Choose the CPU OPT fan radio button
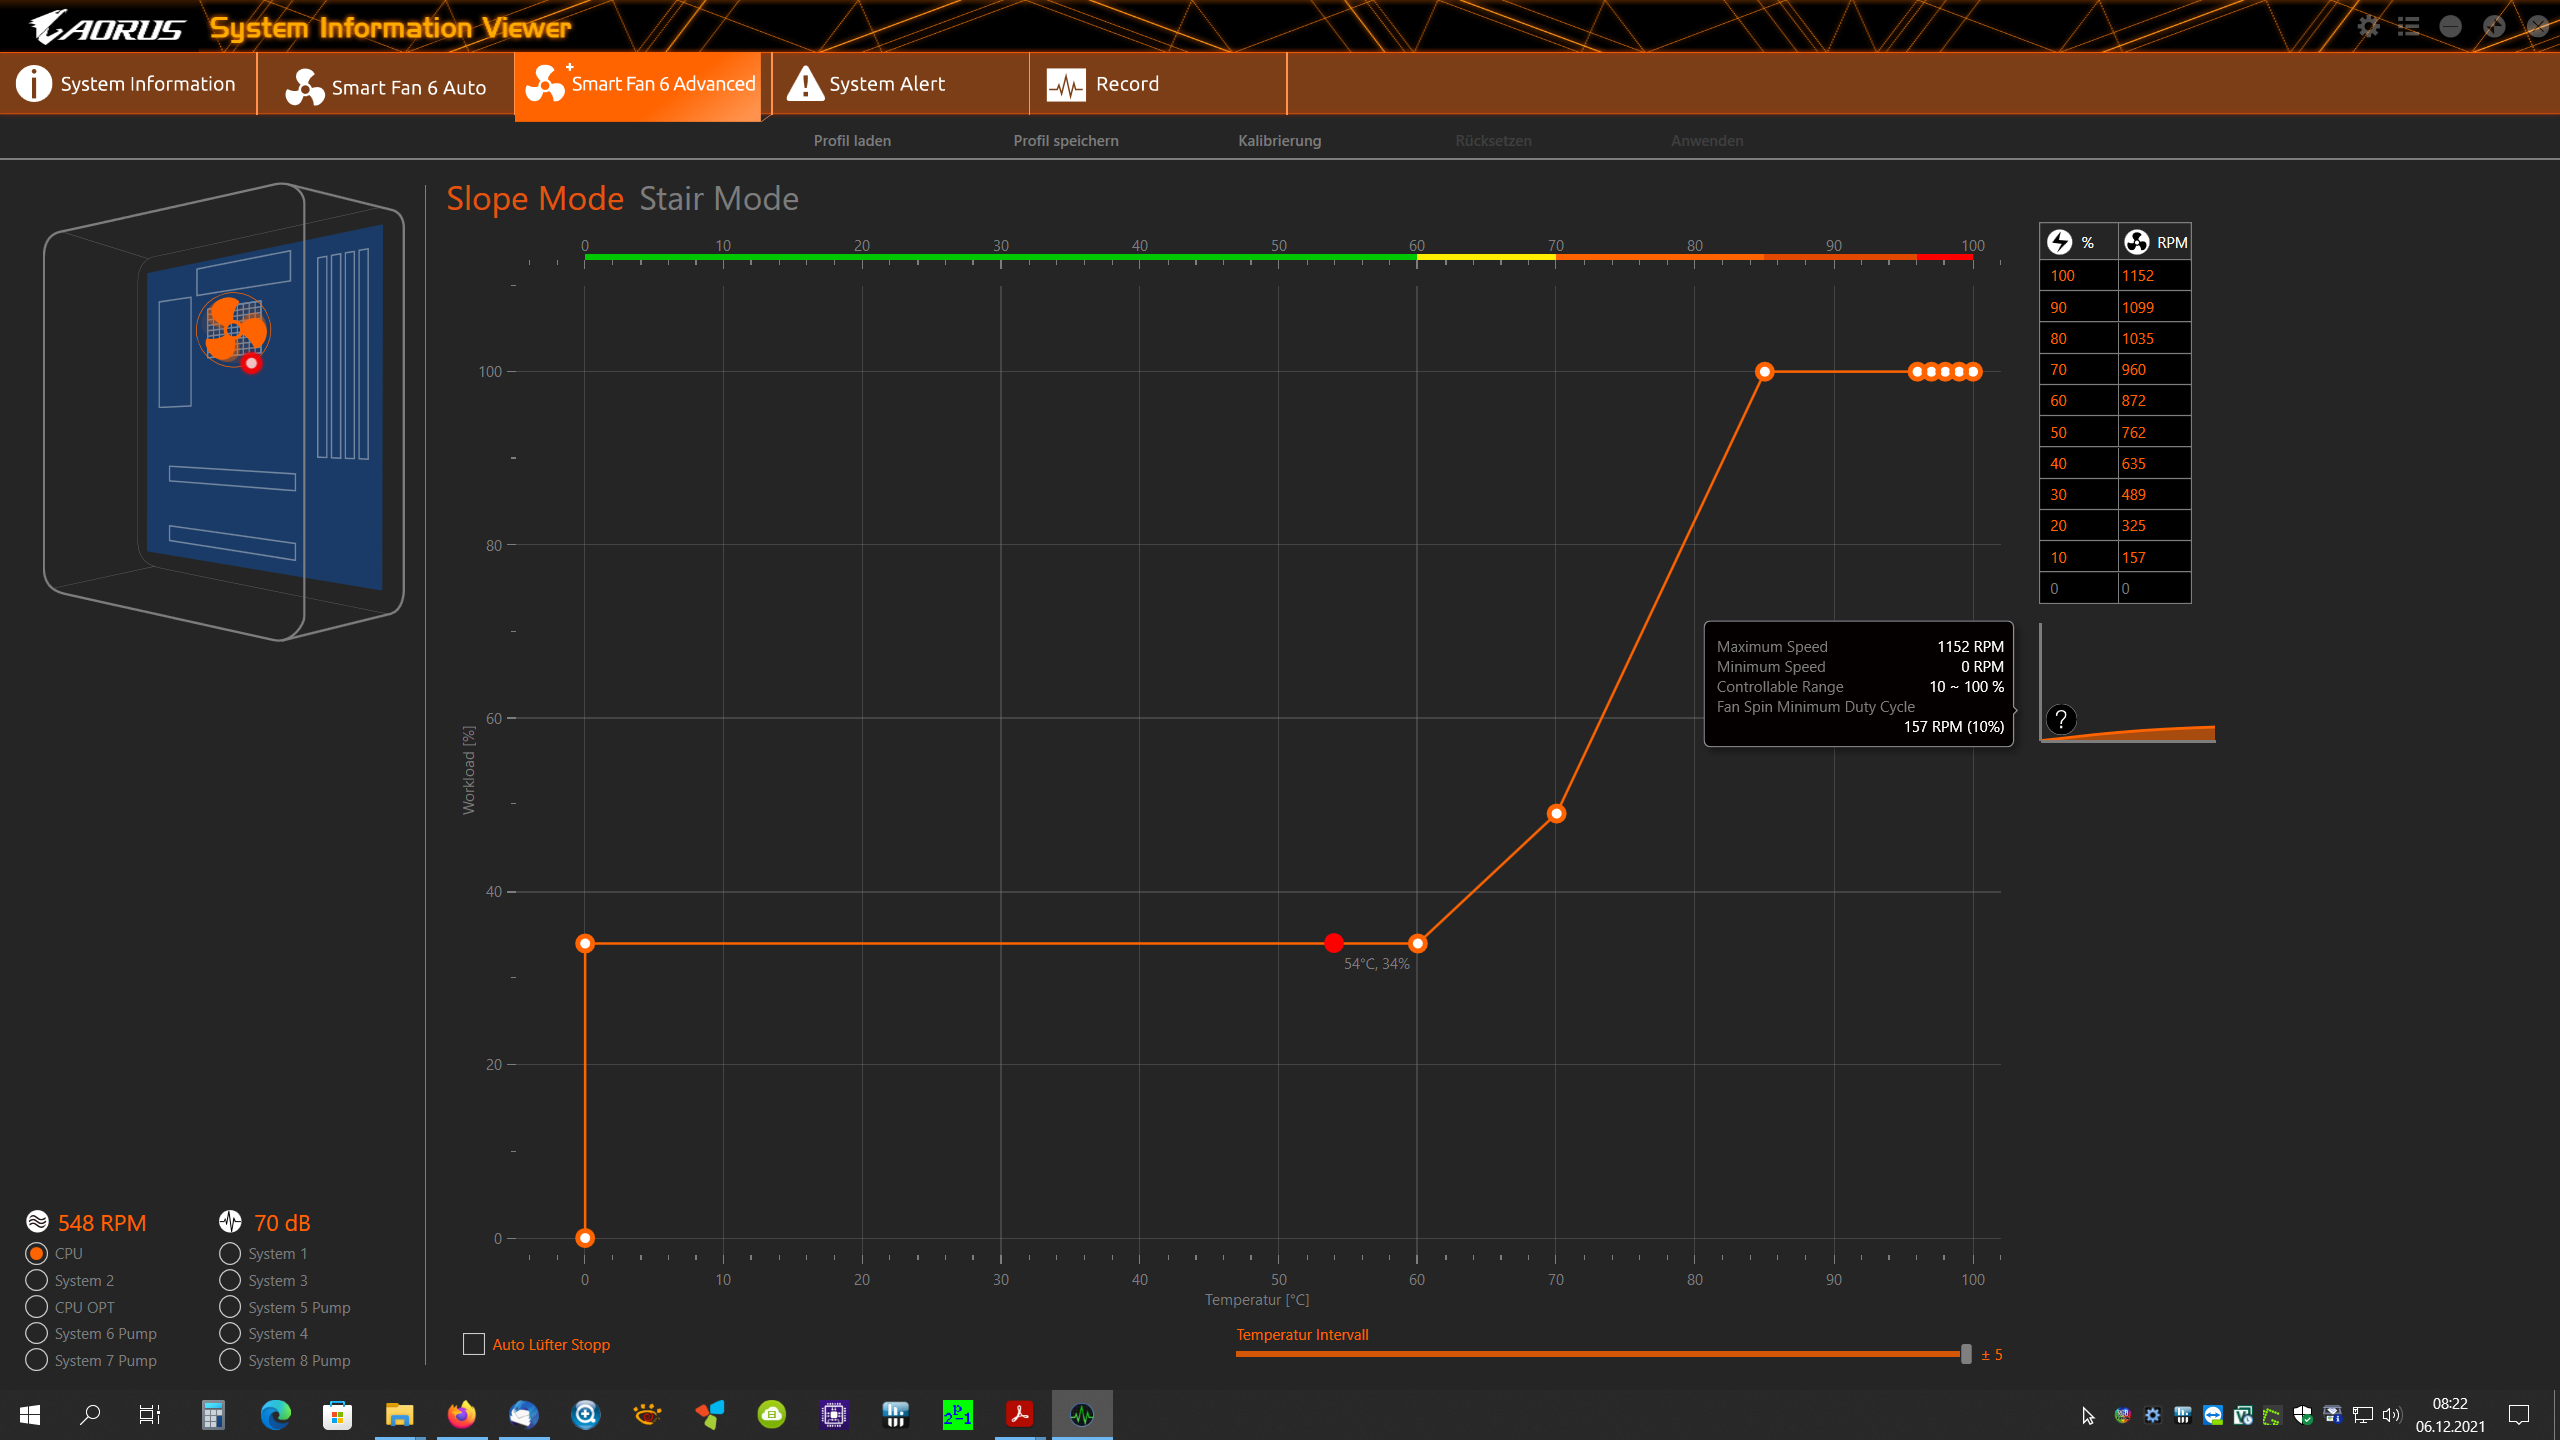The height and width of the screenshot is (1440, 2560). pyautogui.click(x=37, y=1307)
